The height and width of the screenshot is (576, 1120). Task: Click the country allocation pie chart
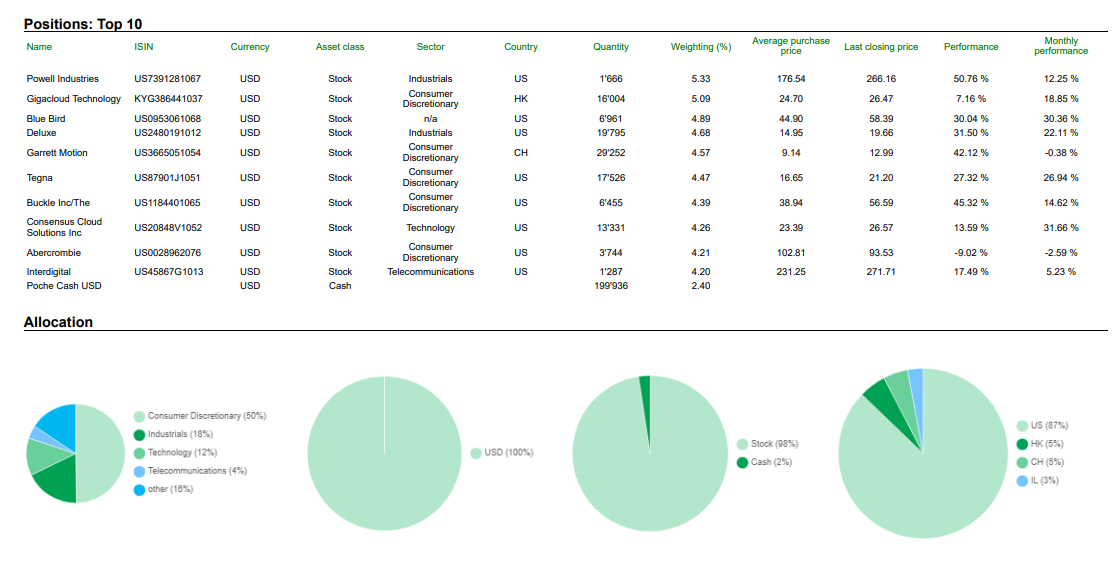tap(922, 453)
